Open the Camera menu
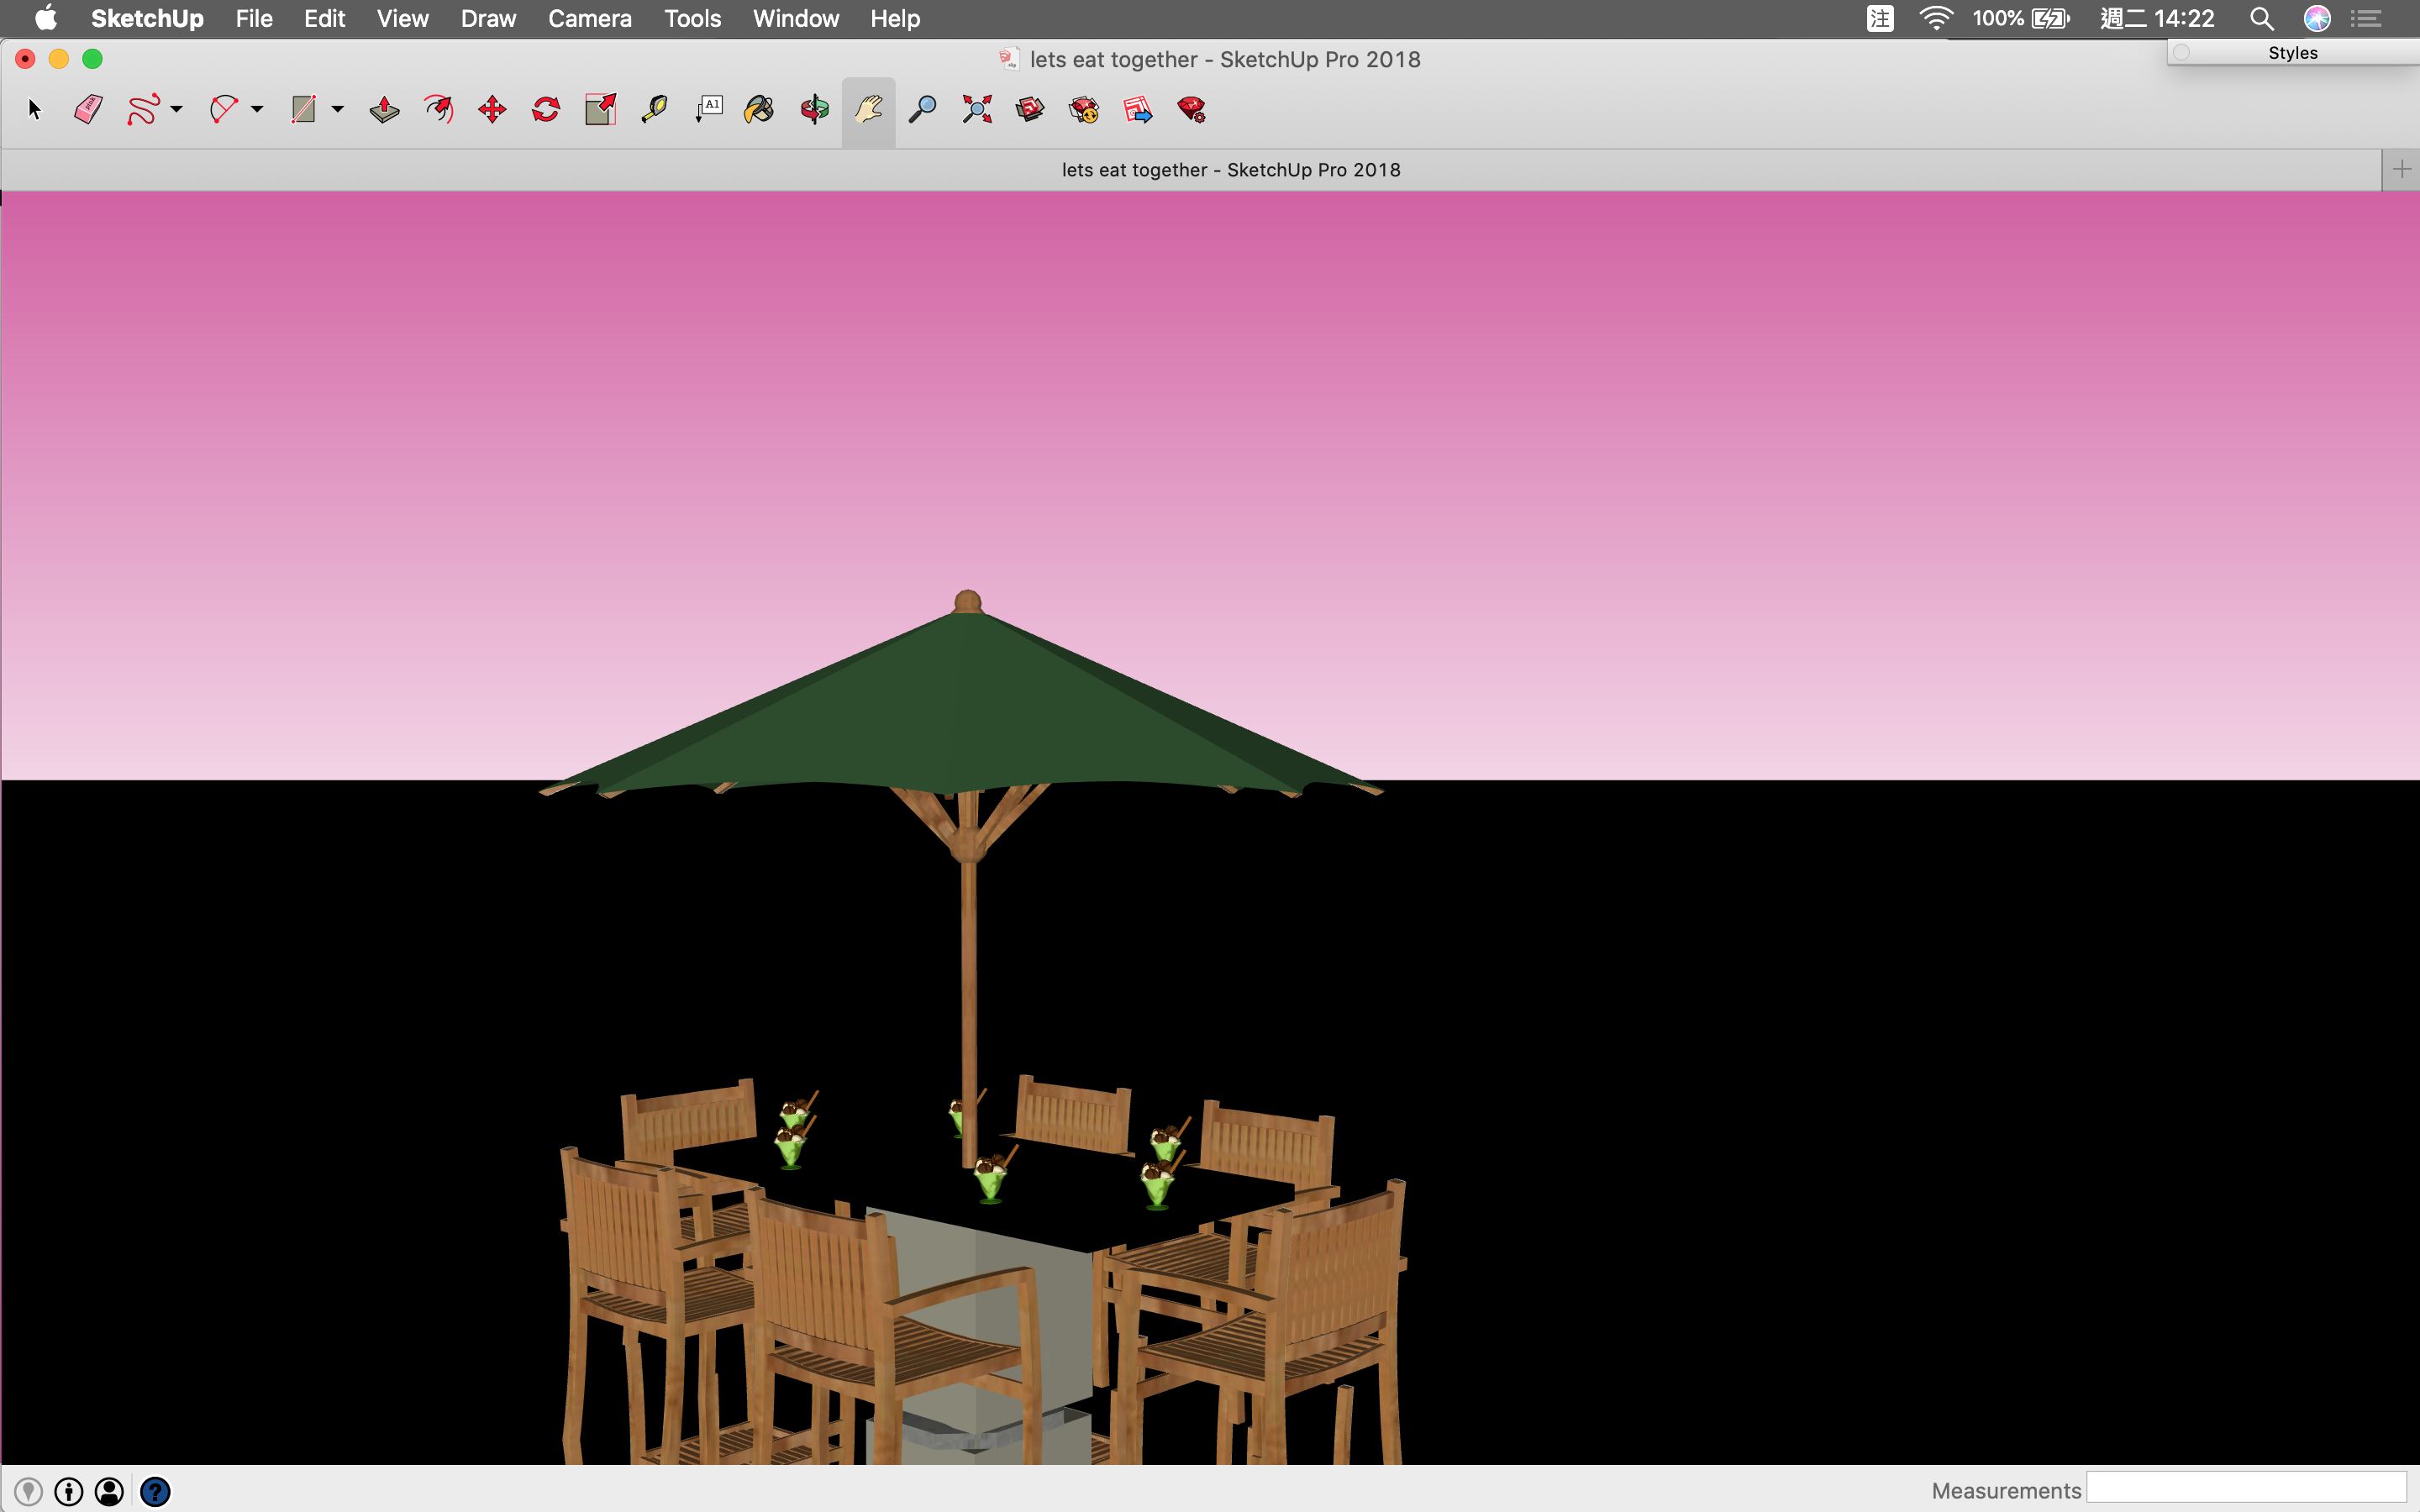This screenshot has width=2420, height=1512. tap(589, 19)
